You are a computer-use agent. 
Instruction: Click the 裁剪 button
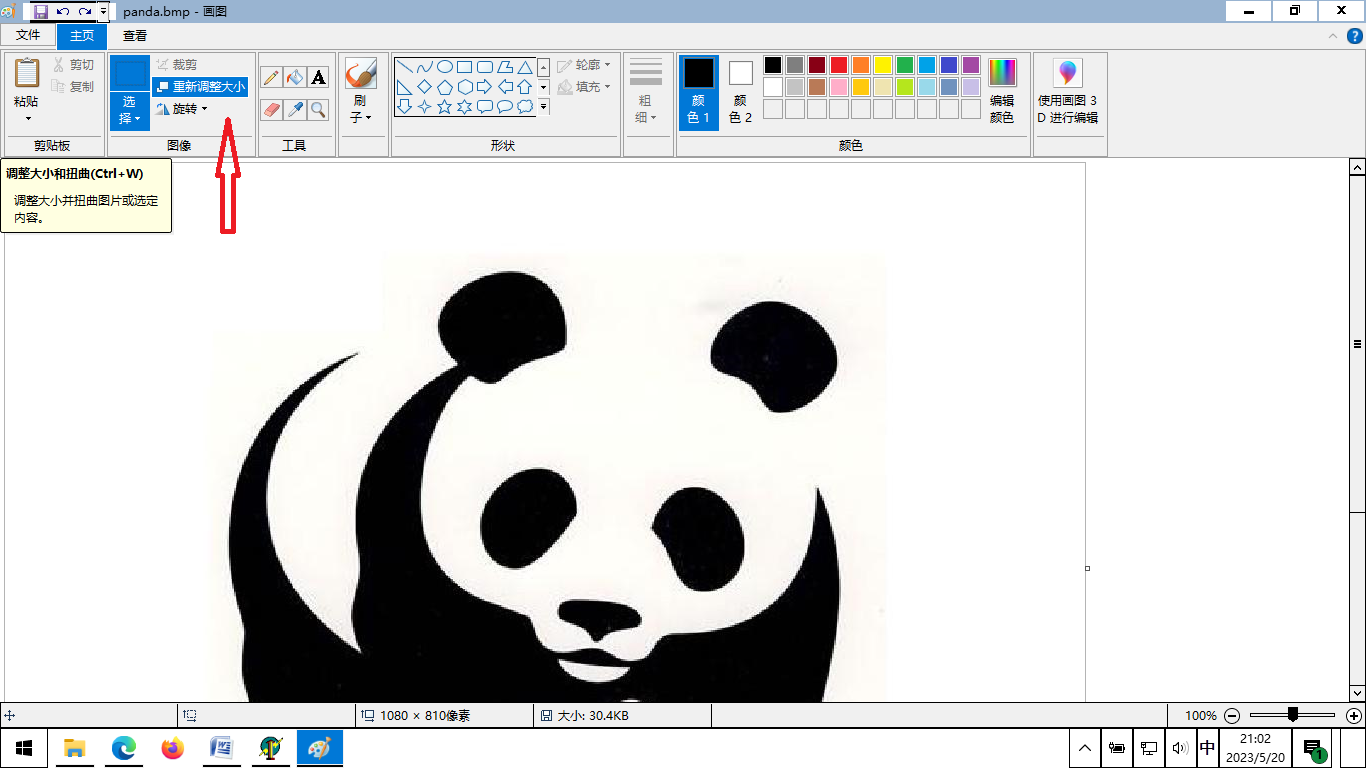tap(177, 65)
